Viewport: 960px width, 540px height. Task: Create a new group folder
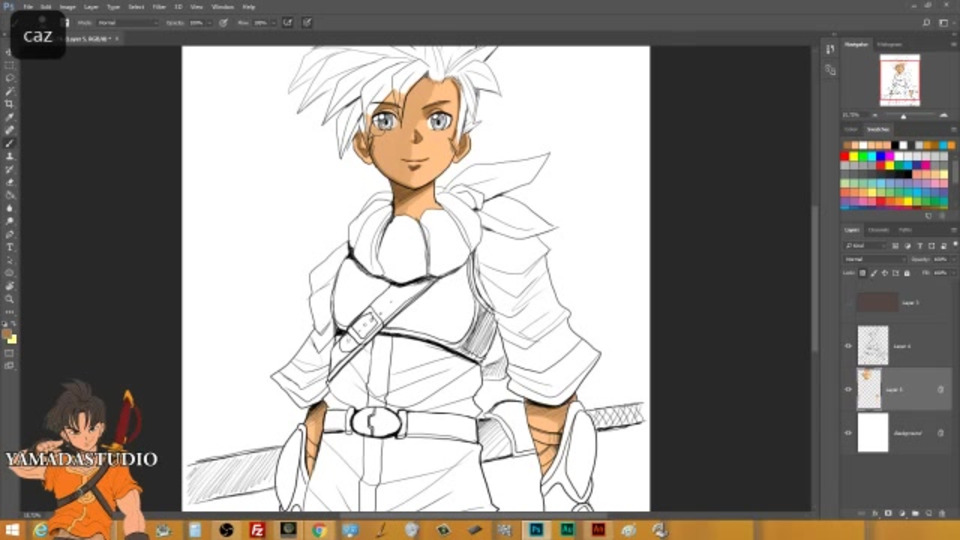point(915,513)
